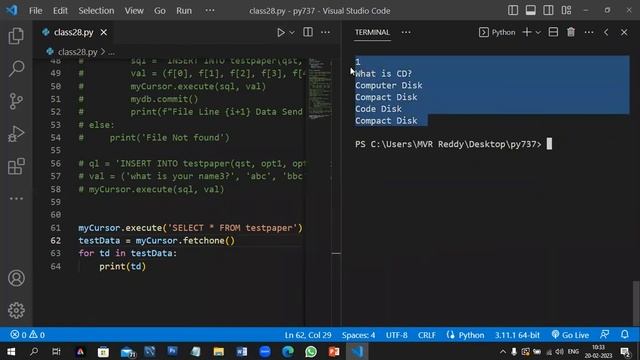Open notifications bell in status bar
This screenshot has height=360, width=640.
click(x=624, y=335)
